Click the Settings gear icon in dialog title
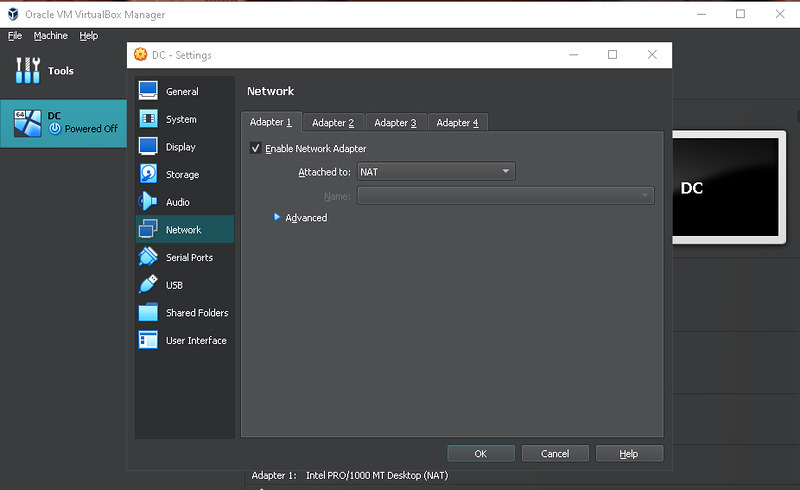This screenshot has height=490, width=800. 140,55
